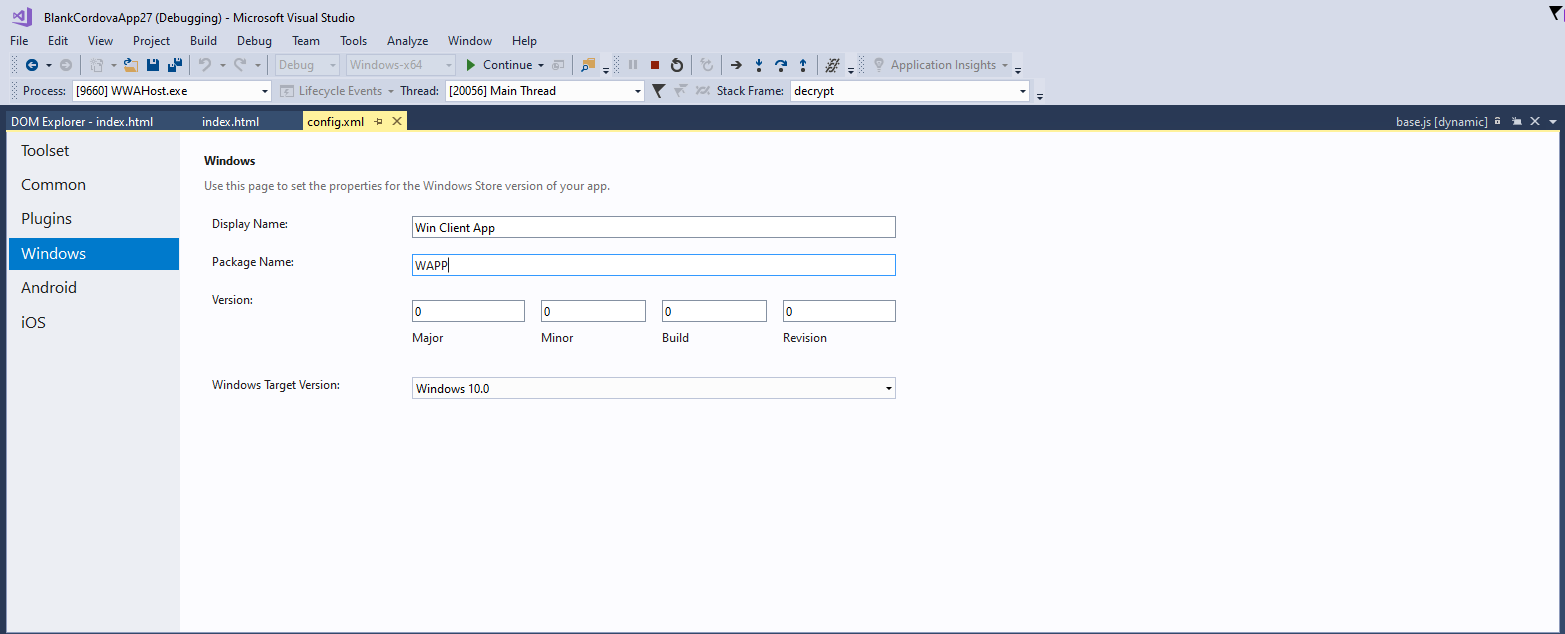Click the Save All icon
Viewport: 1565px width, 634px height.
pos(175,64)
